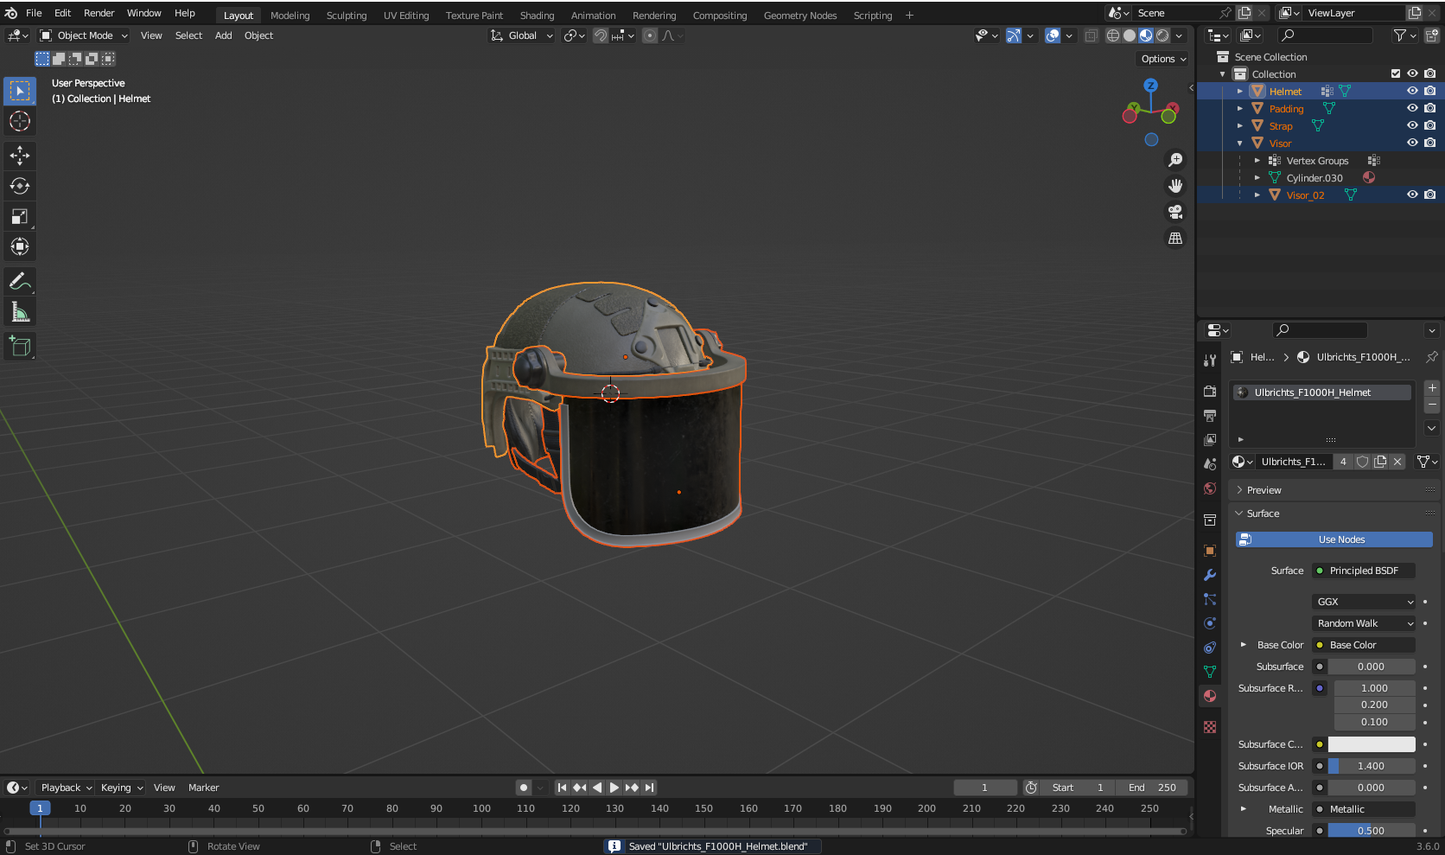Switch to the Shading workspace tab
1445x855 pixels.
click(537, 15)
